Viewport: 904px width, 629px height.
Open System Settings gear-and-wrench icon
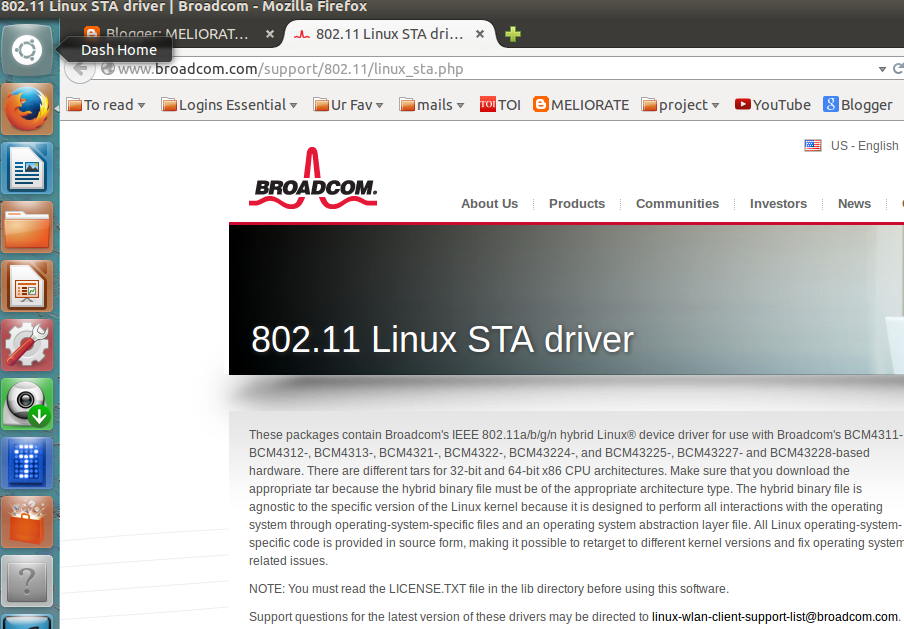coord(27,345)
